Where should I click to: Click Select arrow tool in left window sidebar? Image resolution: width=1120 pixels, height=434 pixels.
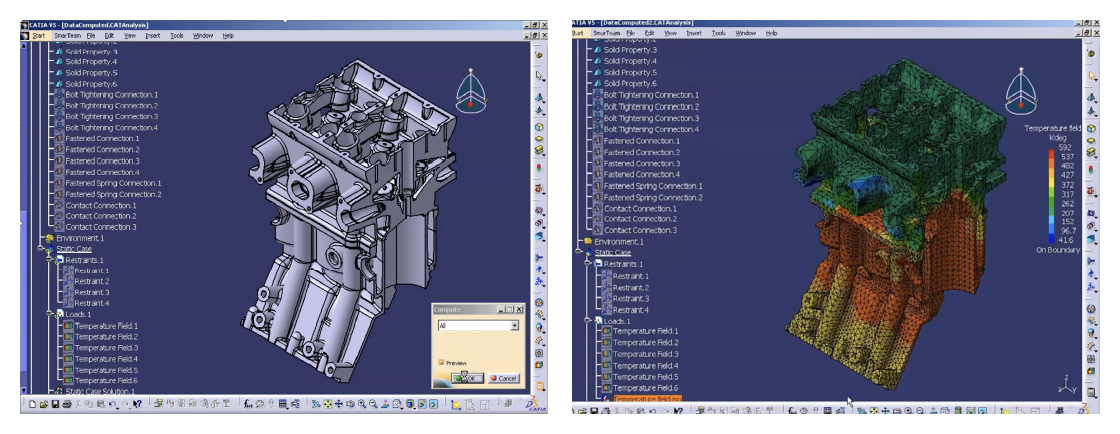(x=539, y=75)
